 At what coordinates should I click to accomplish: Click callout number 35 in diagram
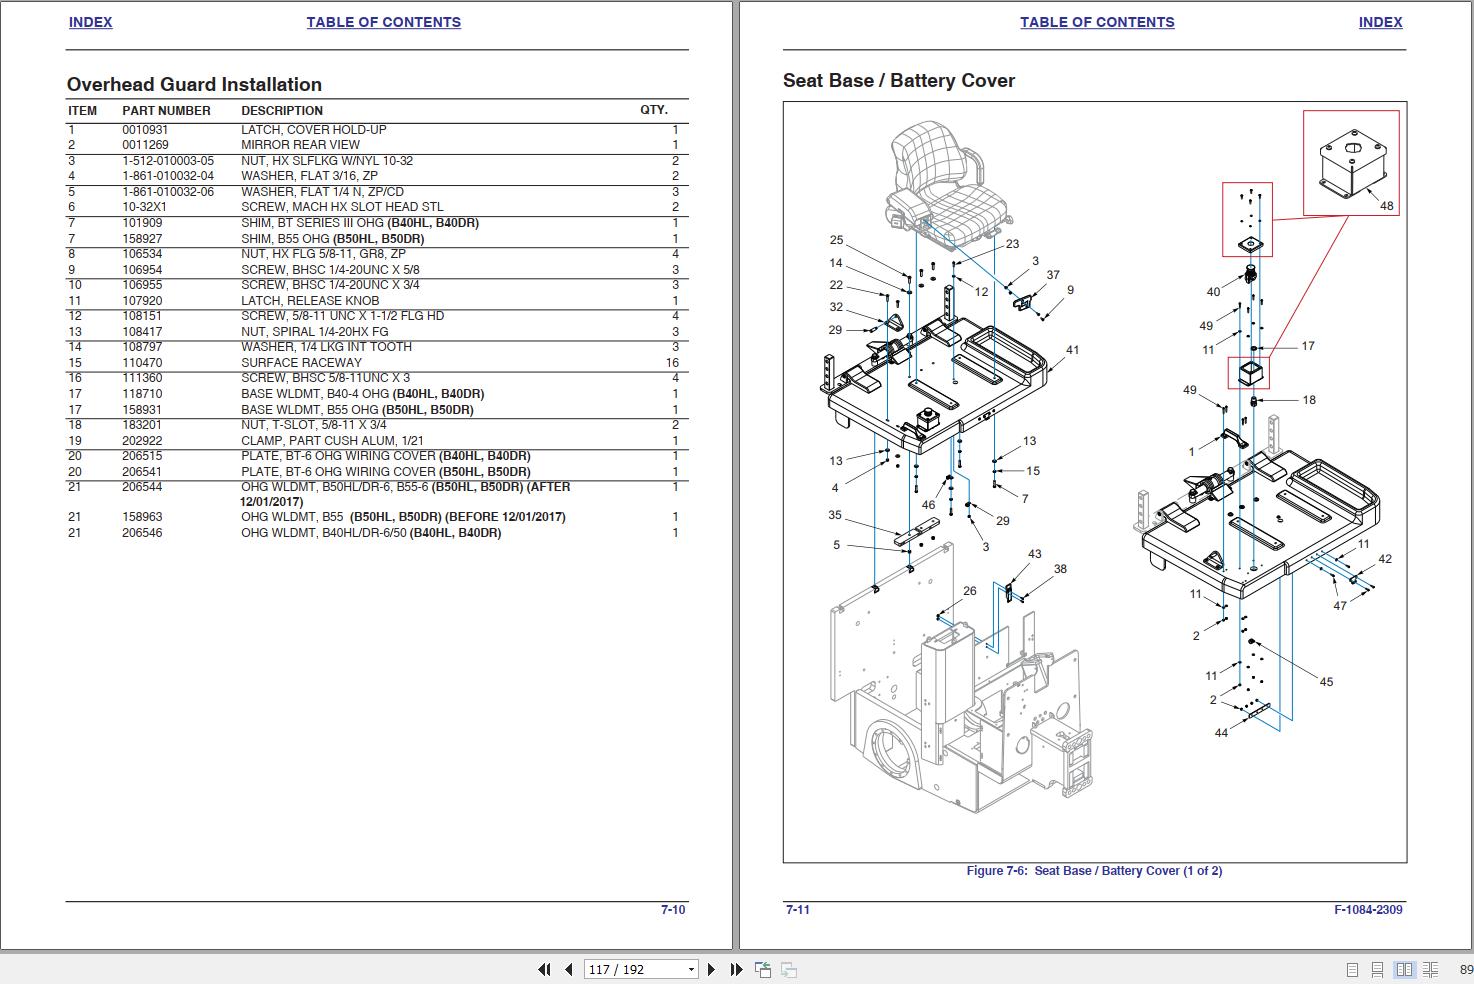click(x=835, y=515)
